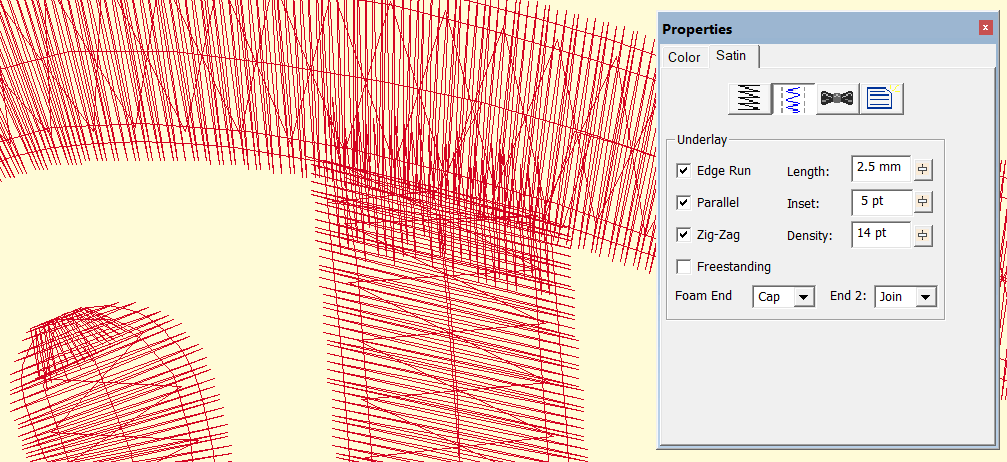
Task: Click the bow-tie shaped icon
Action: tap(838, 98)
